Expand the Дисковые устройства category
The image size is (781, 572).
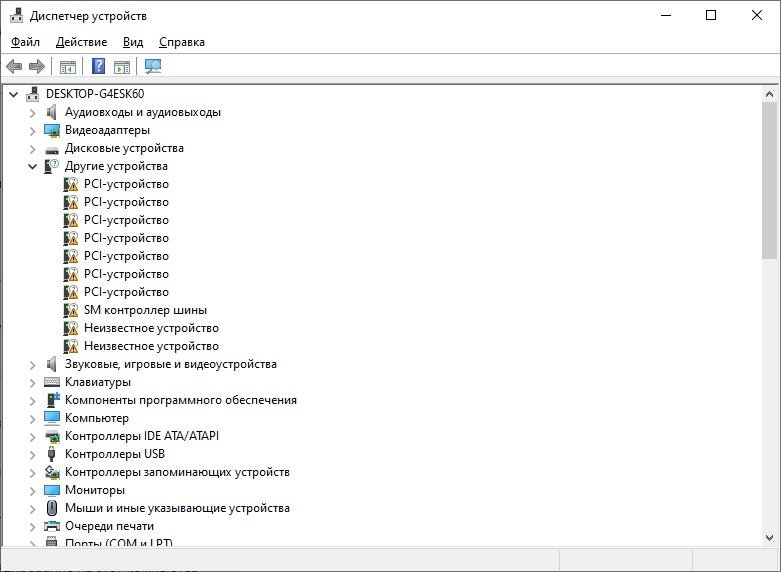coord(32,149)
